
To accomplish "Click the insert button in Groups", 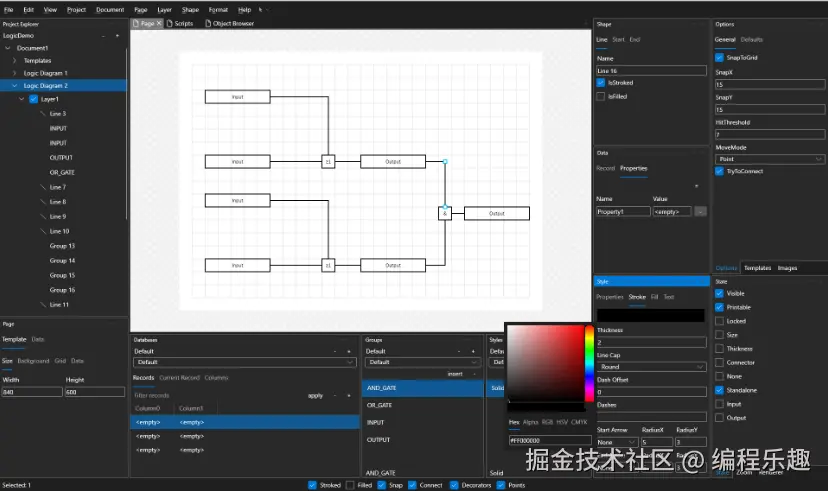I will click(455, 374).
